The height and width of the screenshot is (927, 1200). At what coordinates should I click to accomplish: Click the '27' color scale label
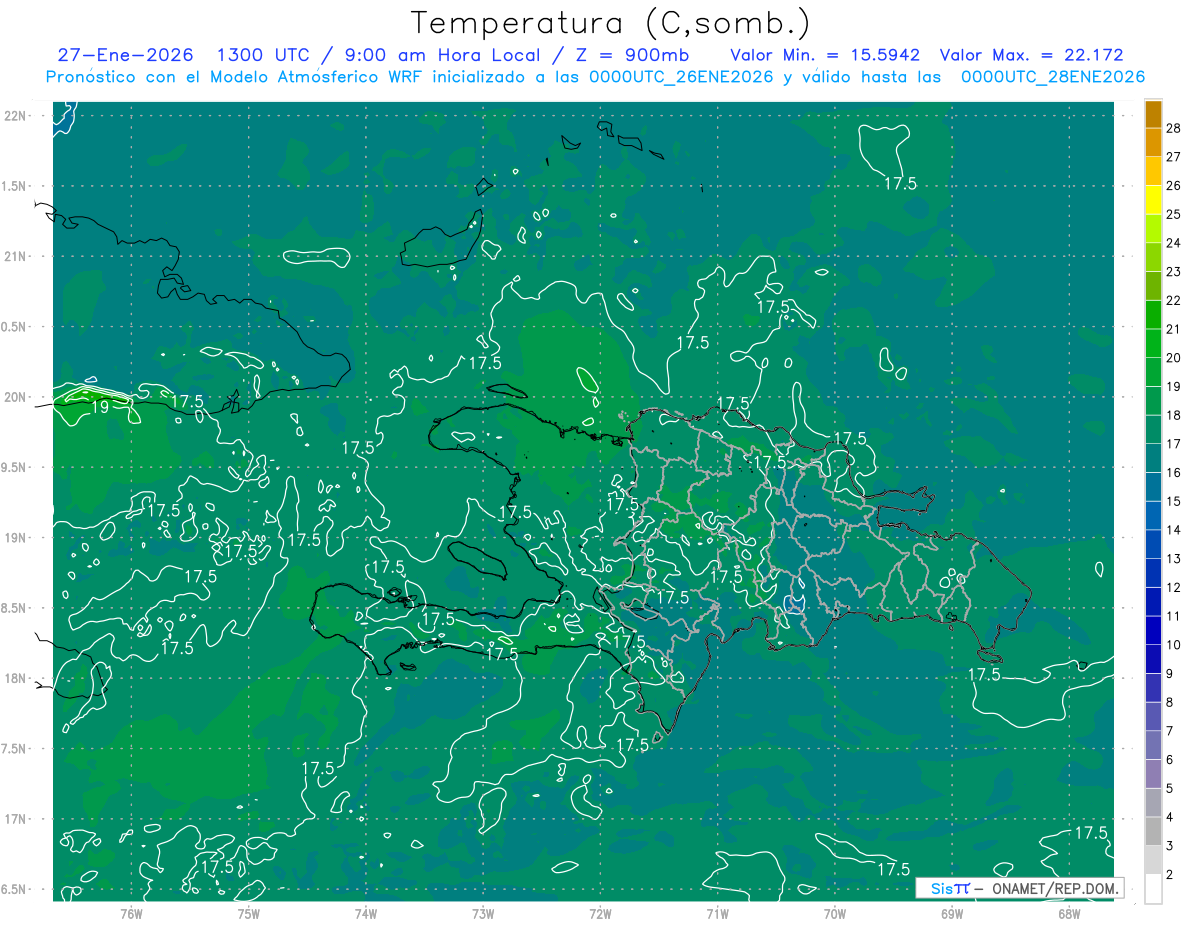[x=1174, y=157]
